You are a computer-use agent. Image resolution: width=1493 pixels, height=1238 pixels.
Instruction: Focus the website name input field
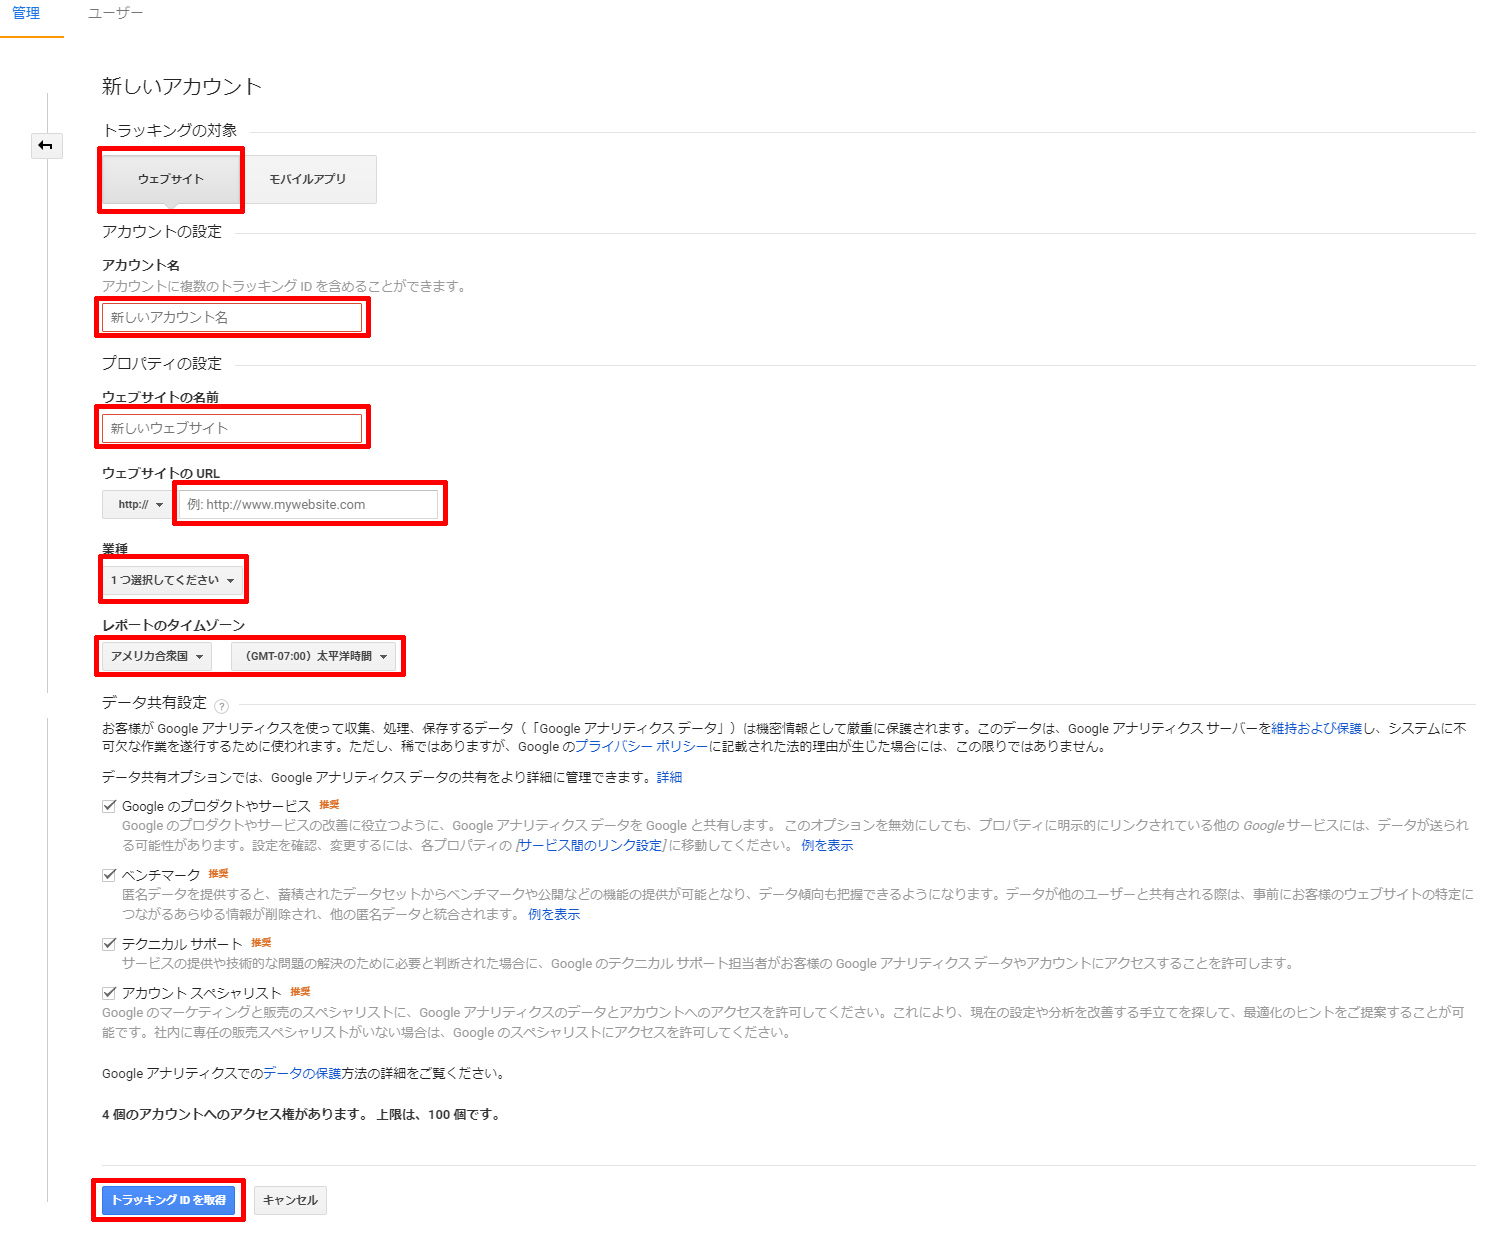[x=232, y=428]
